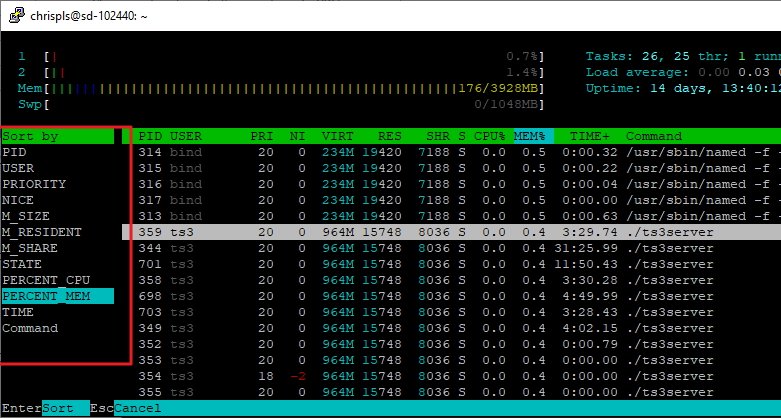
Task: Select USER sort option
Action: click(18, 168)
